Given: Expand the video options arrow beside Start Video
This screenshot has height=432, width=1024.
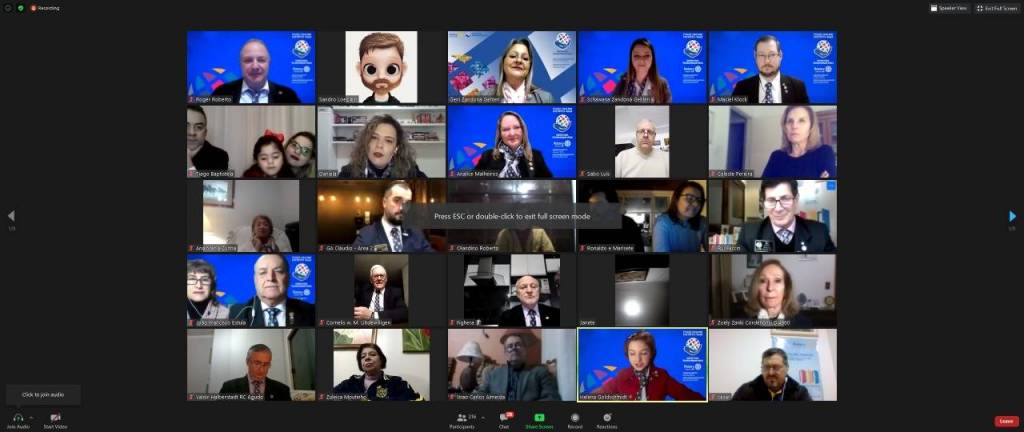Looking at the screenshot, I should click(68, 415).
